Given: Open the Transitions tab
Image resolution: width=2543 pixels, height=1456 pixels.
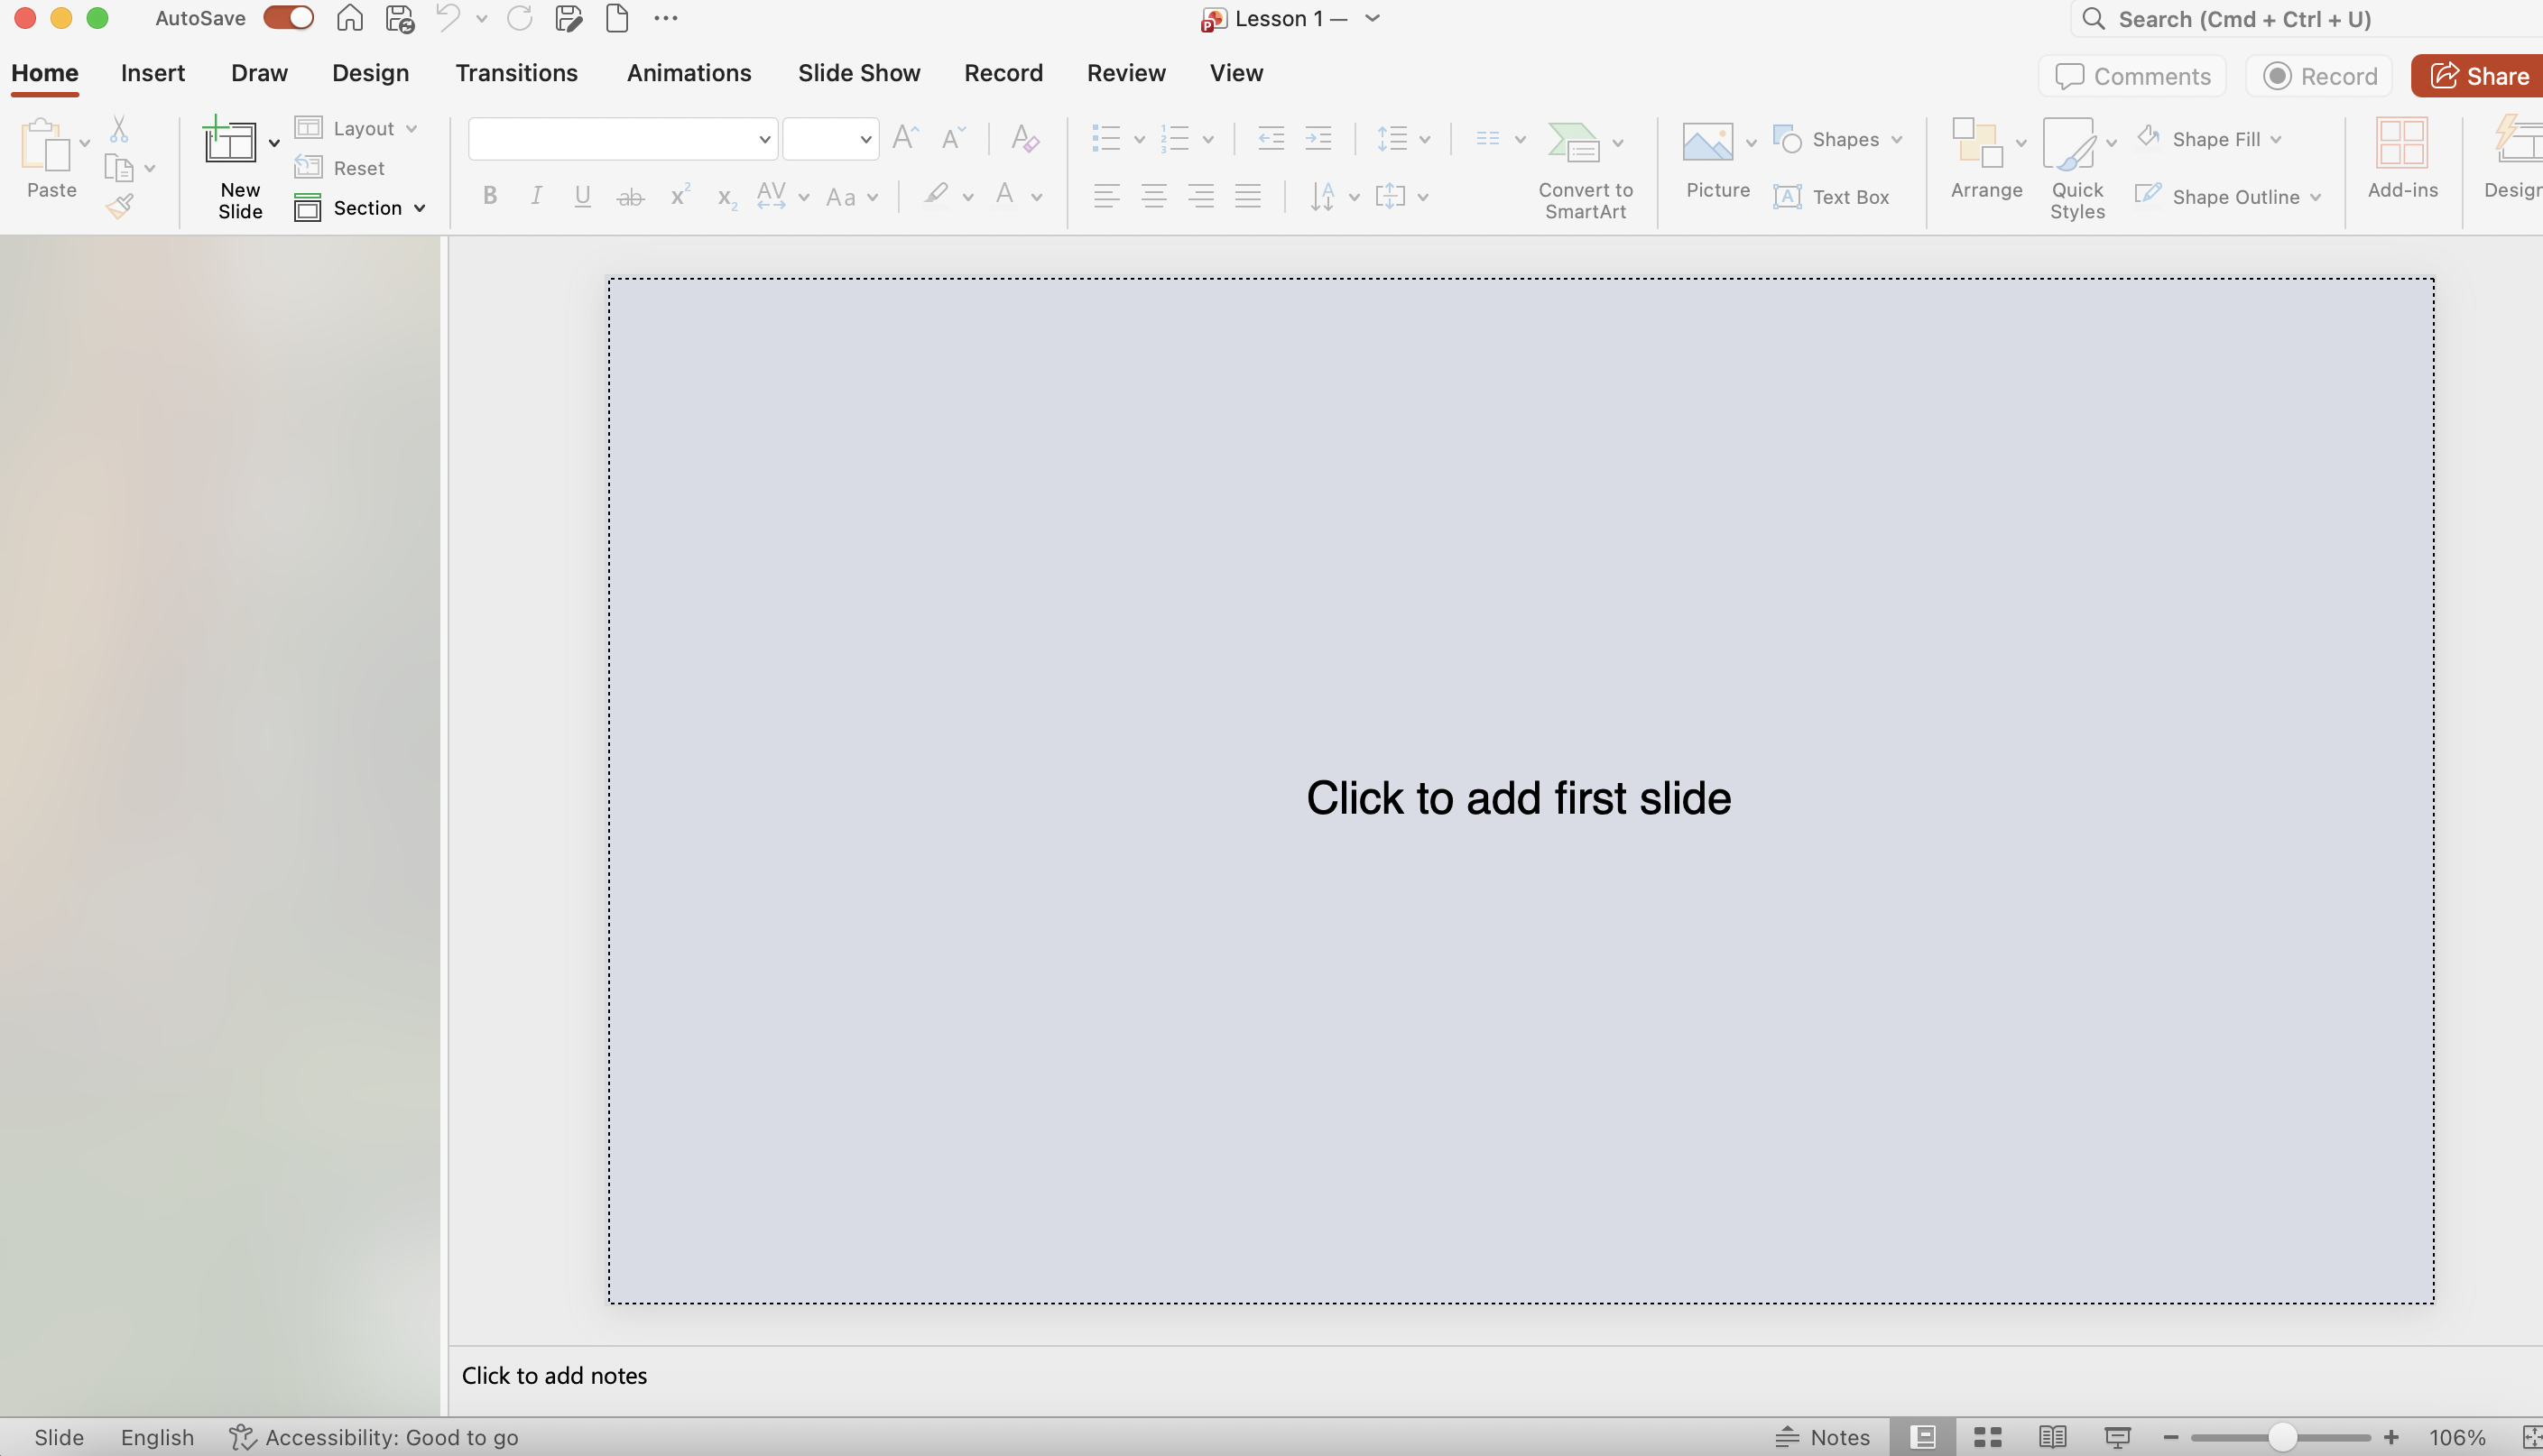Looking at the screenshot, I should tap(516, 73).
